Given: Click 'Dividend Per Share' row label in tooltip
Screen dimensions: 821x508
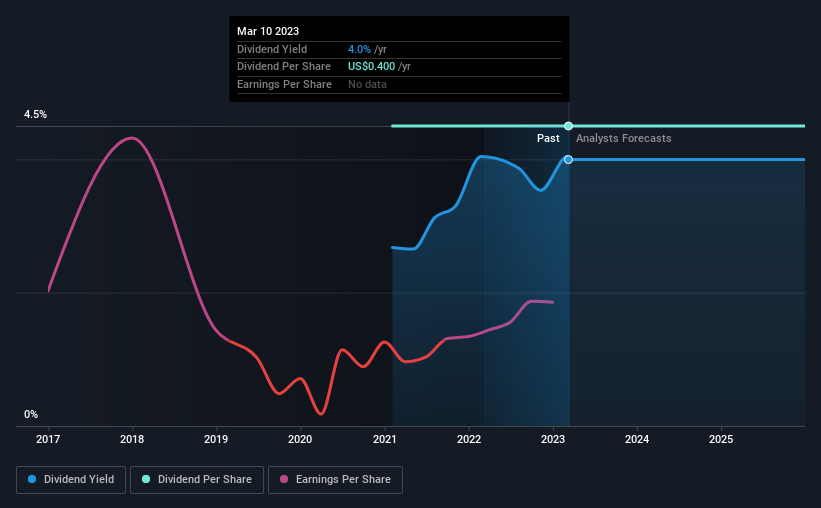Looking at the screenshot, I should point(284,67).
